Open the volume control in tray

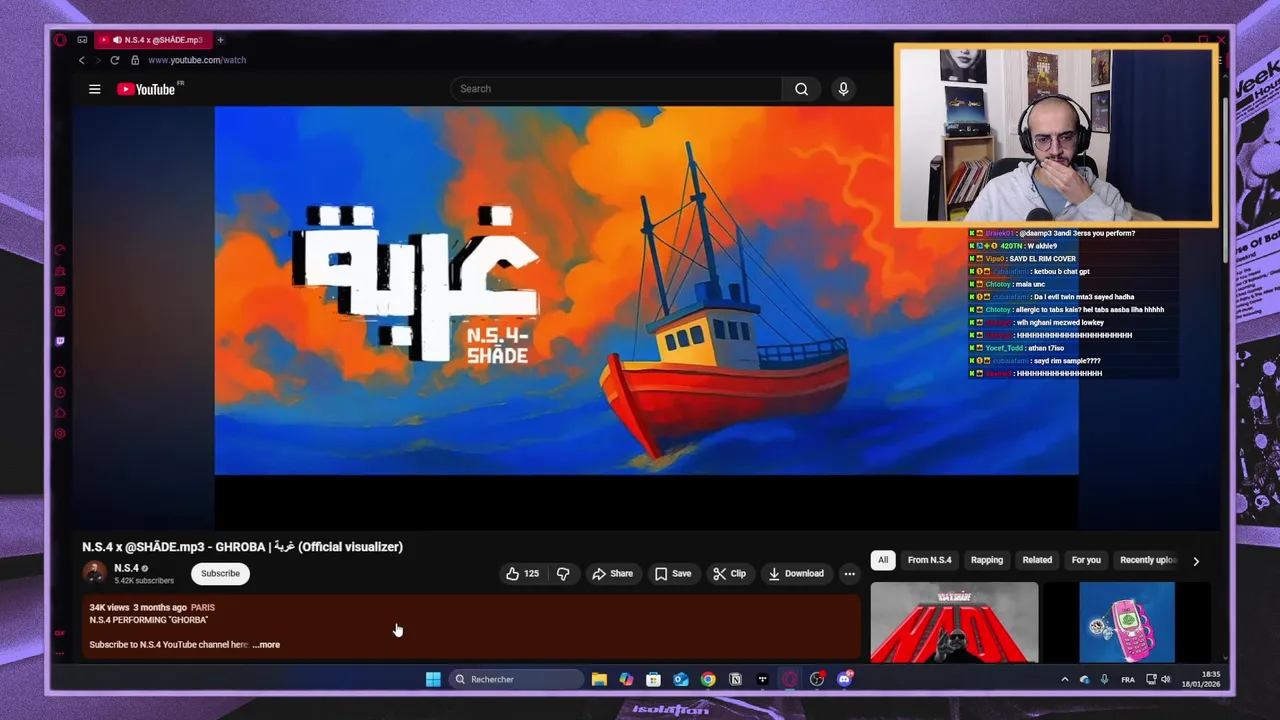1165,680
